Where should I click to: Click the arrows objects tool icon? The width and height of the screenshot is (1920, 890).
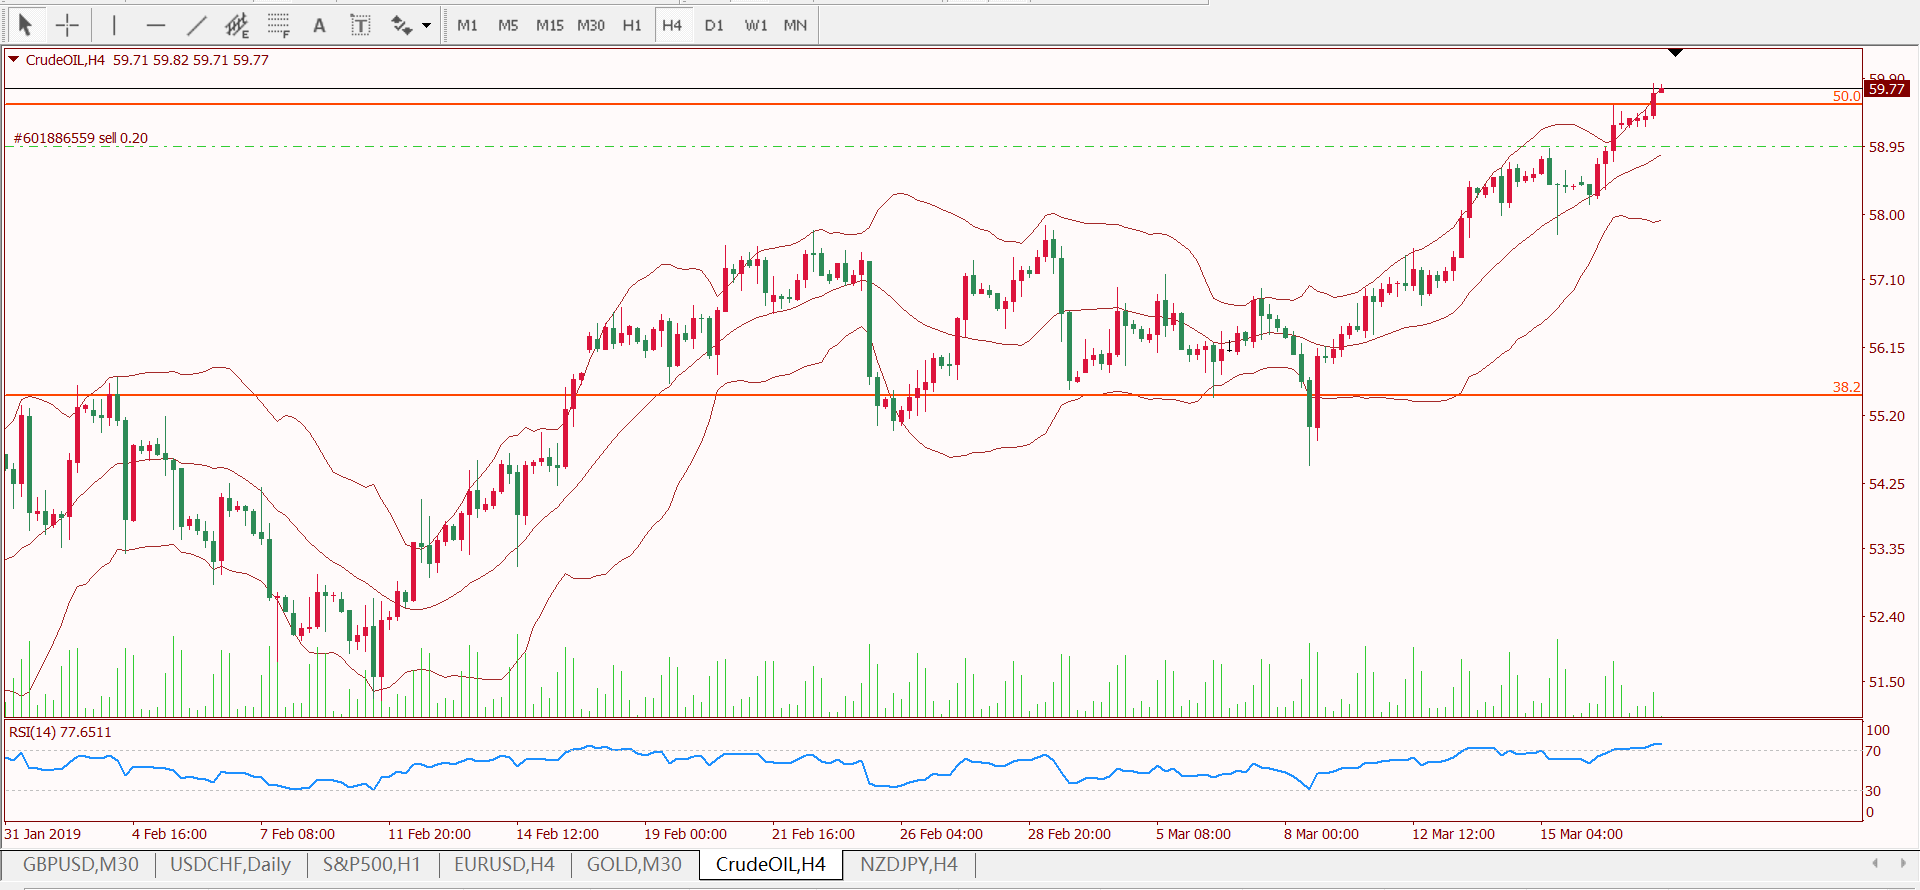point(401,25)
